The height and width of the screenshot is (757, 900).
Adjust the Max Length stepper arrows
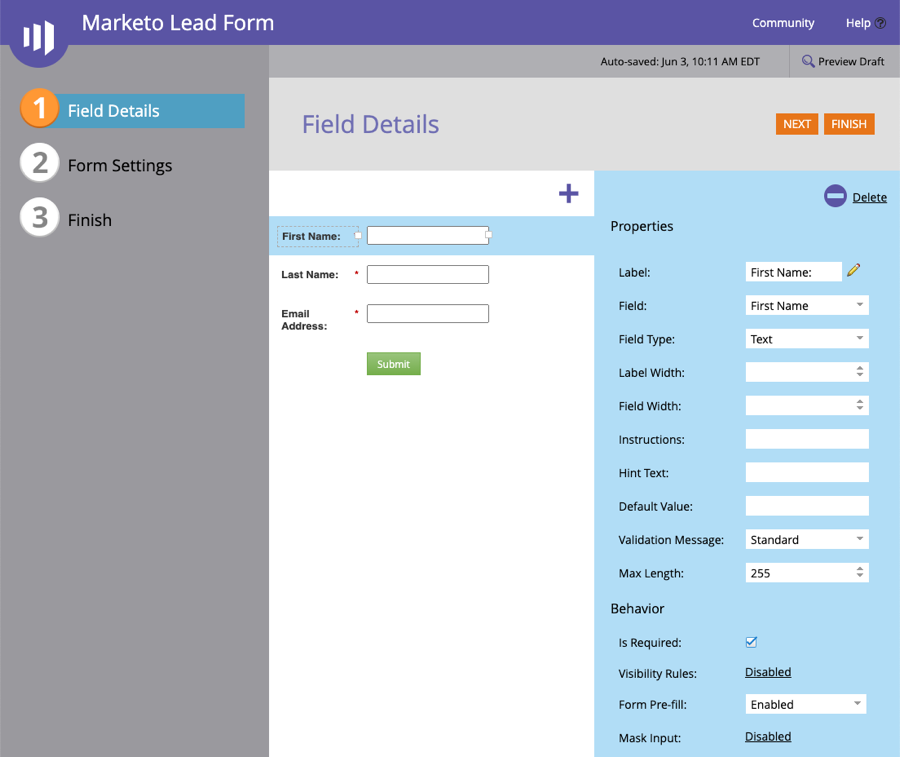(860, 573)
